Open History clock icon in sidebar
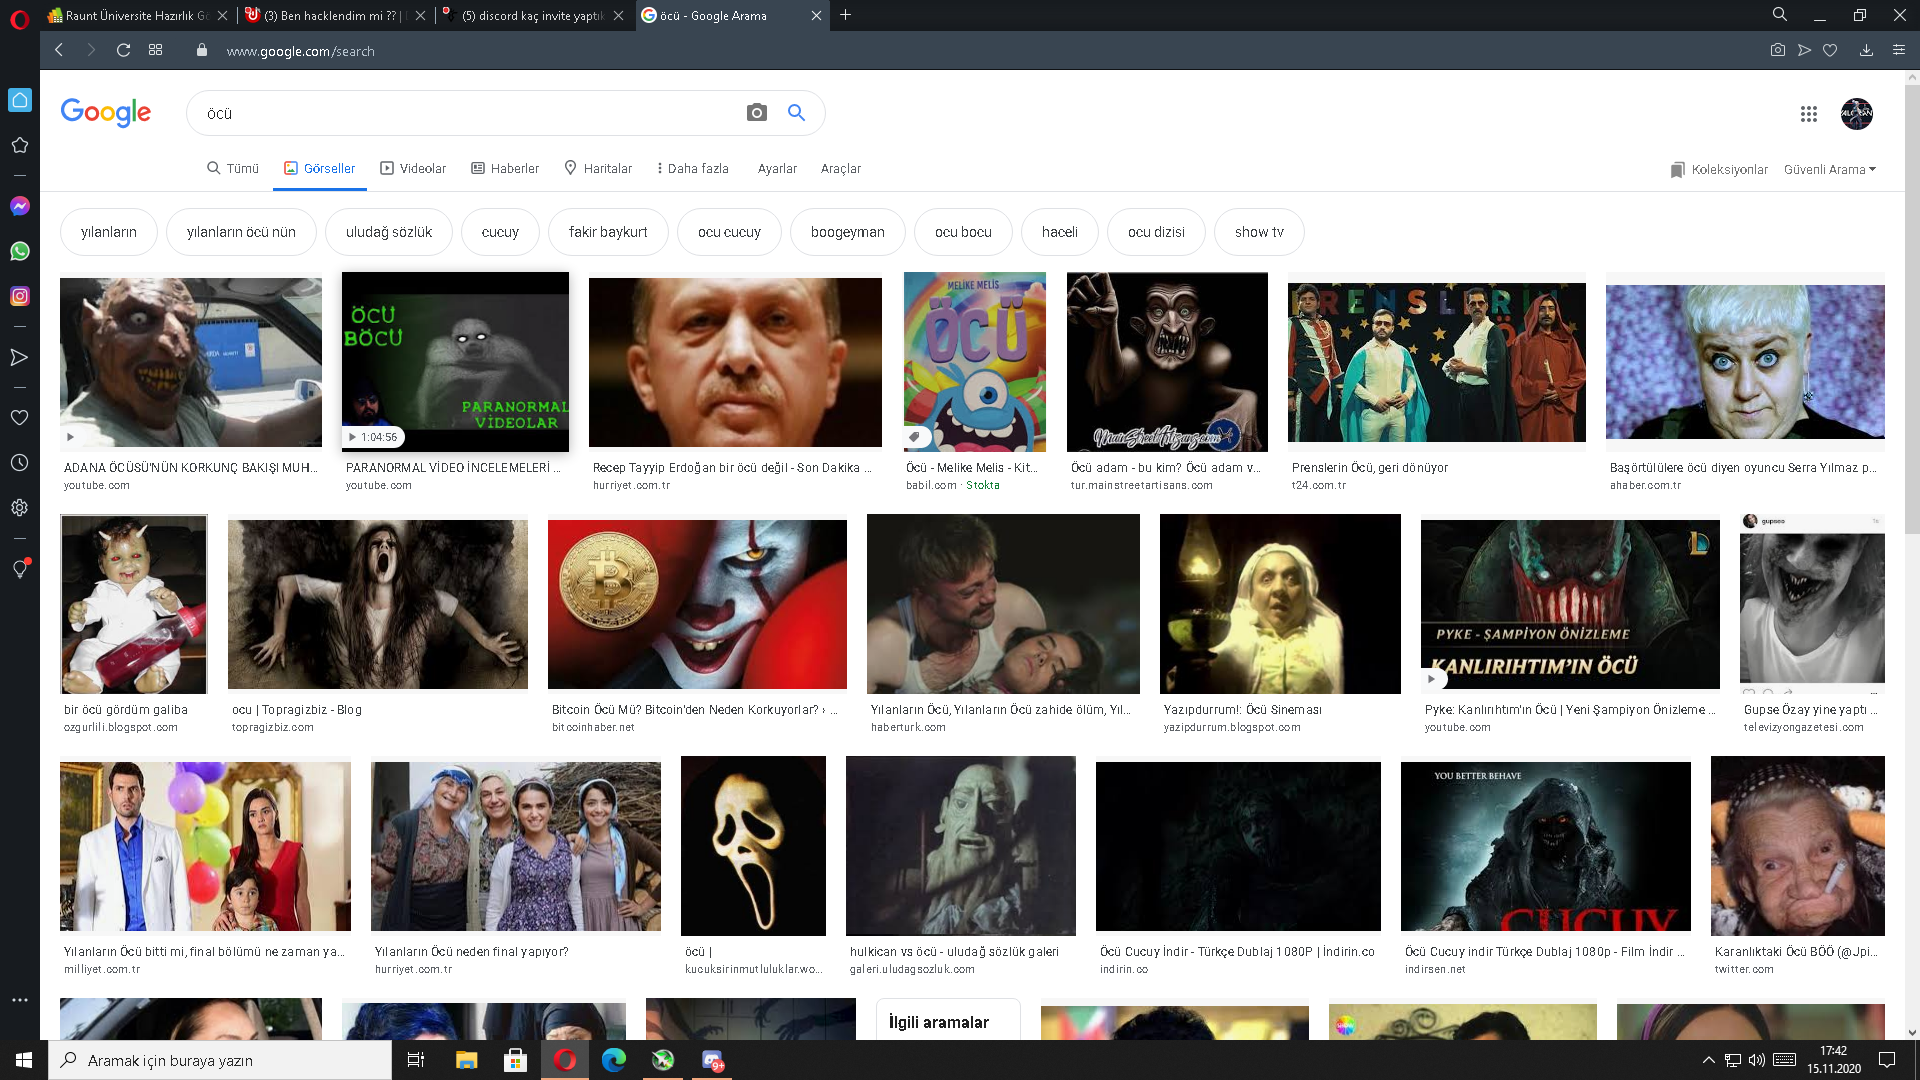This screenshot has height=1080, width=1920. [19, 463]
